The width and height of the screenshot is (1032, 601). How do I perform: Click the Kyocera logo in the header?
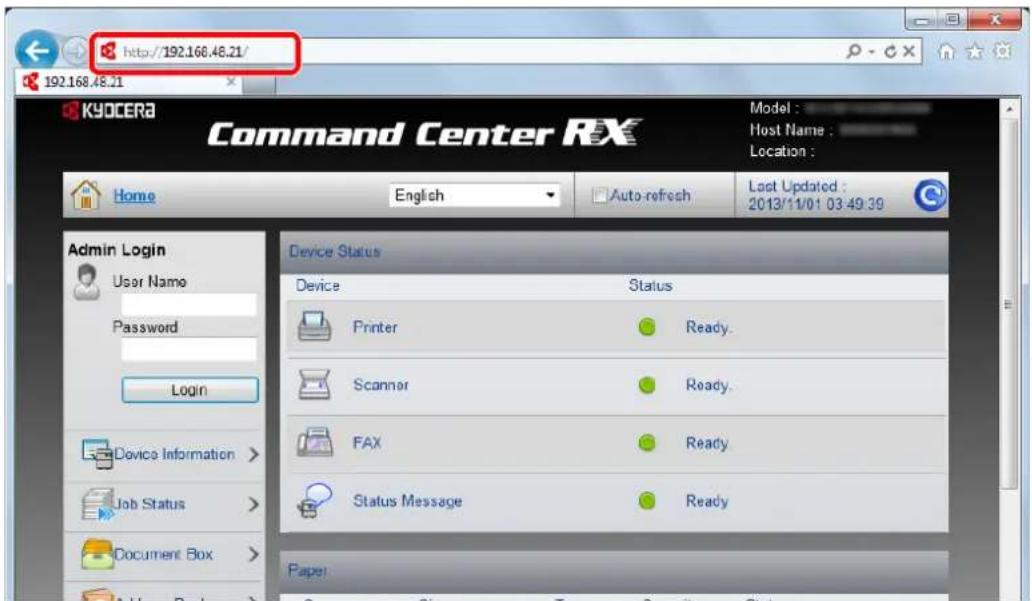click(109, 111)
